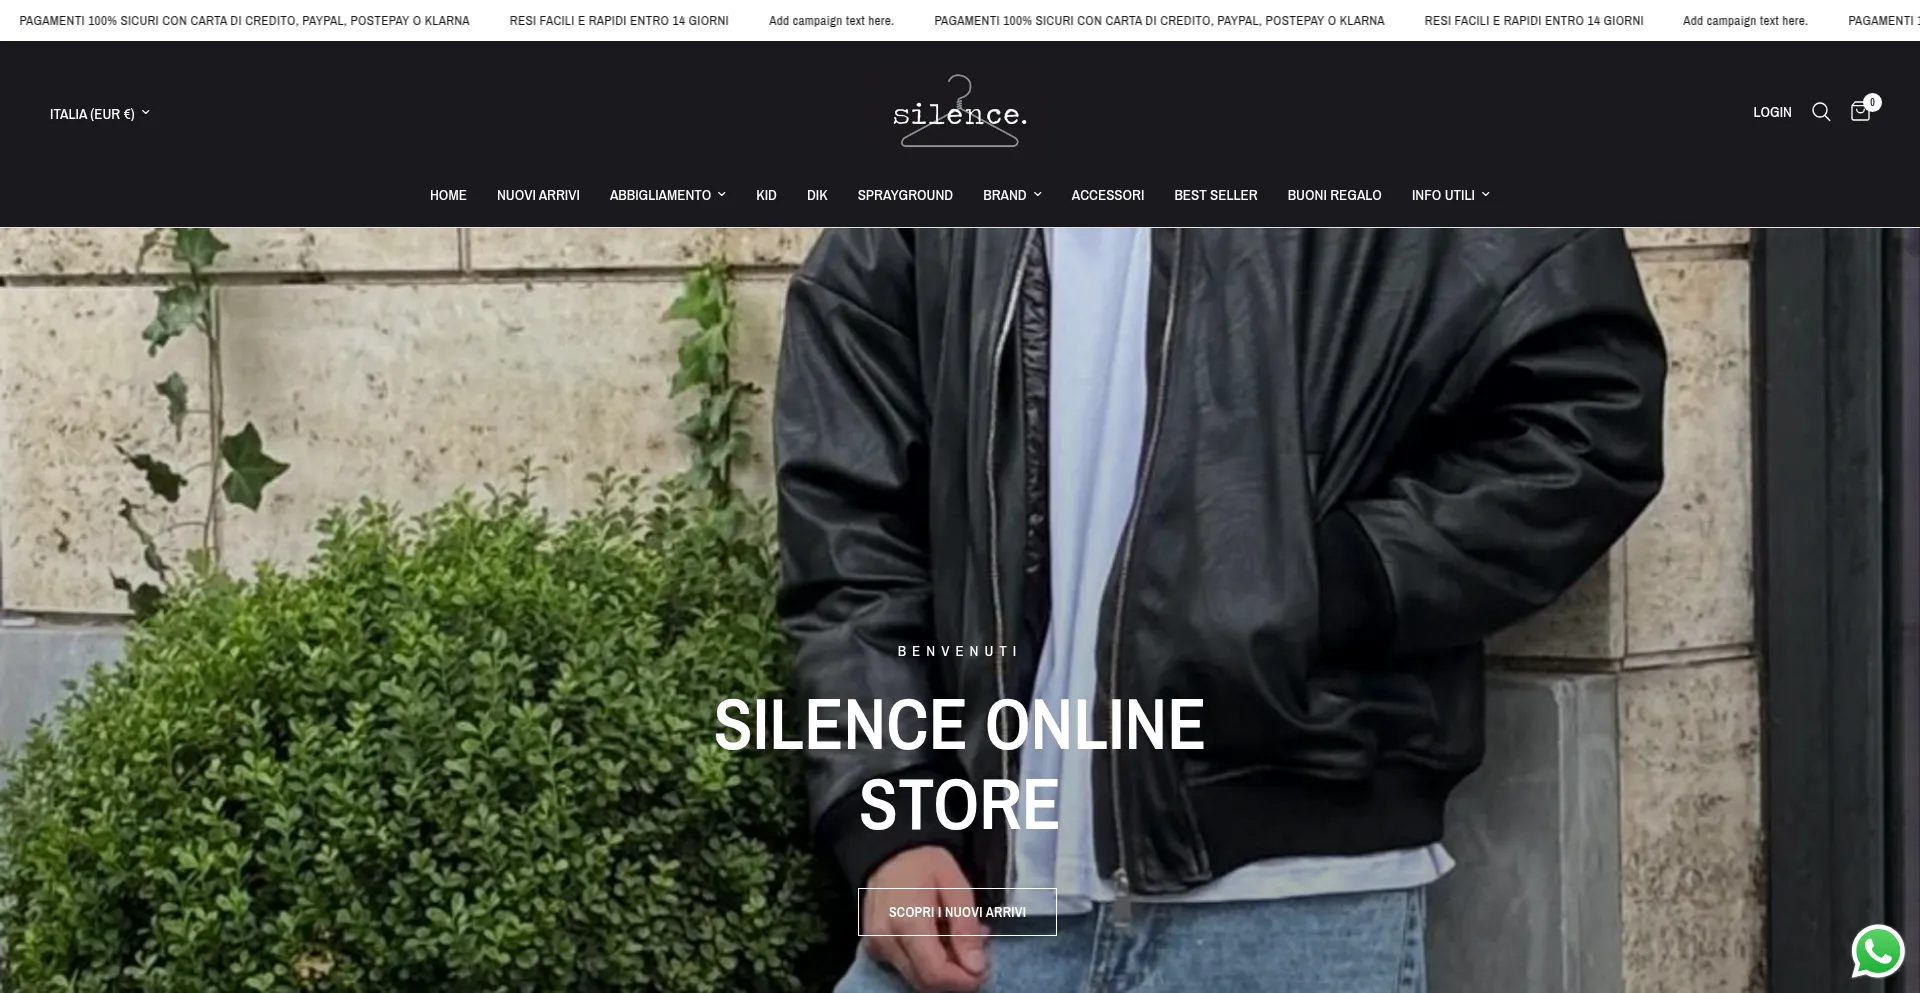This screenshot has width=1920, height=993.
Task: Click the cart item count badge
Action: (x=1873, y=102)
